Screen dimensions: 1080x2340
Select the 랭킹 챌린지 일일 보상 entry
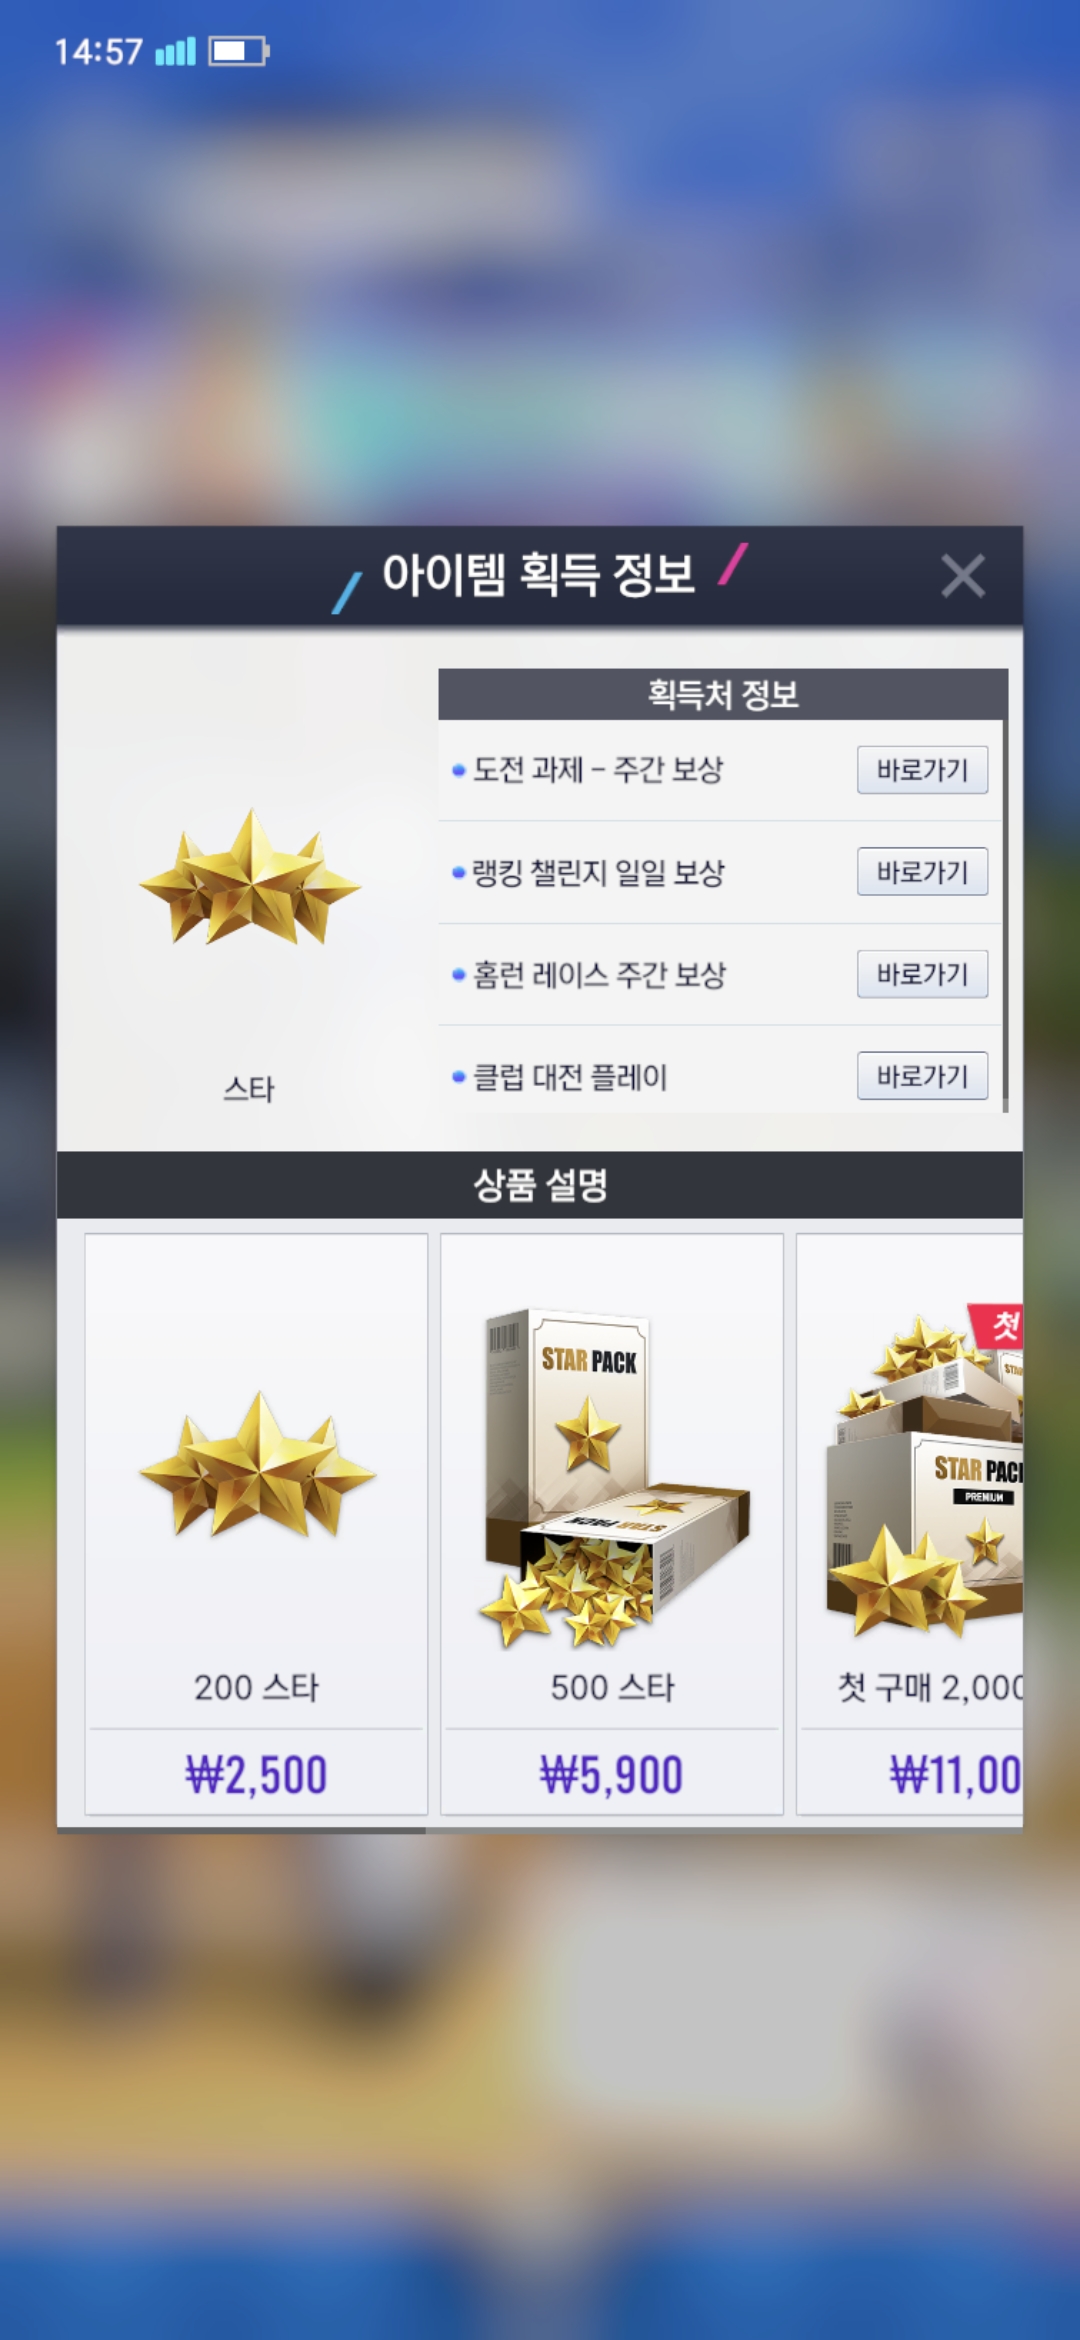pyautogui.click(x=598, y=872)
